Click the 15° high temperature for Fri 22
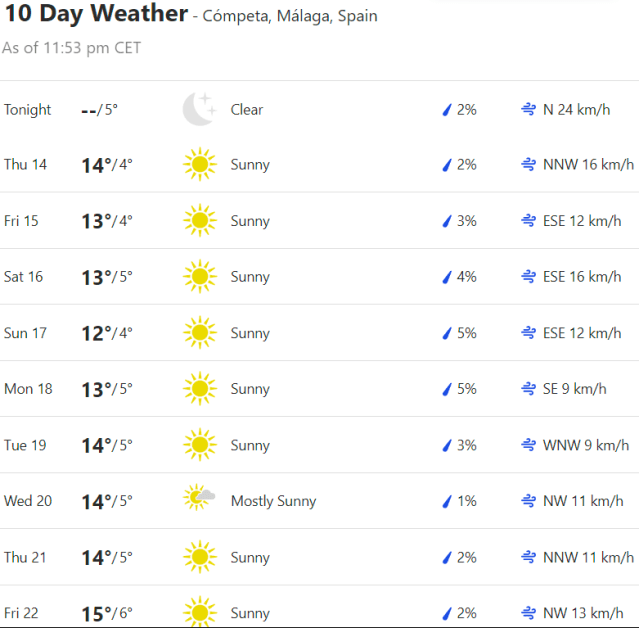 pyautogui.click(x=95, y=612)
